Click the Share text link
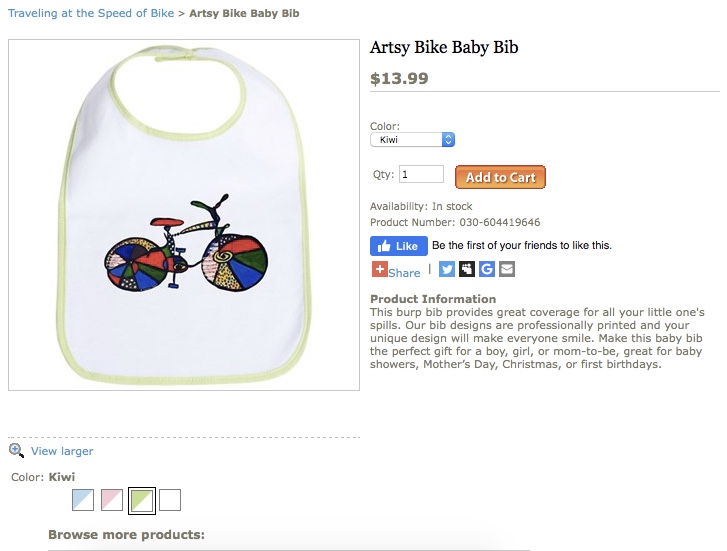Viewport: 727px width, 551px height. click(404, 273)
